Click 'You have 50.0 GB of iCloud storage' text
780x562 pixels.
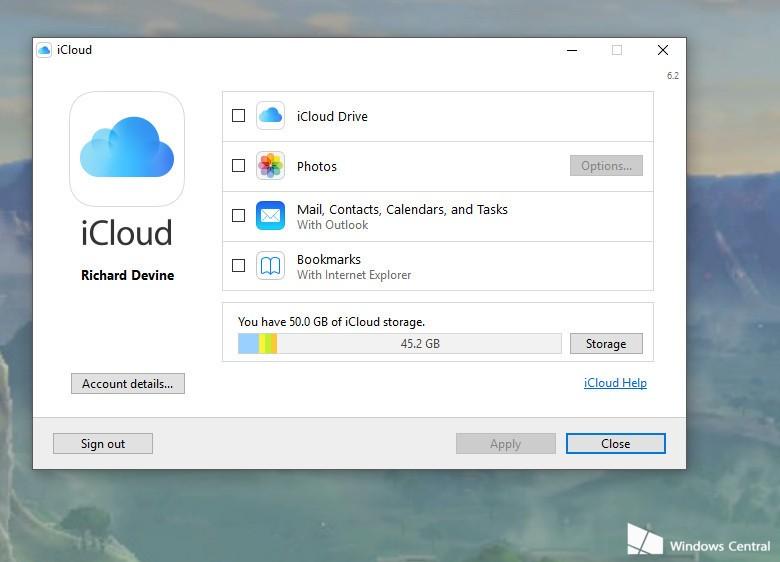(x=331, y=322)
